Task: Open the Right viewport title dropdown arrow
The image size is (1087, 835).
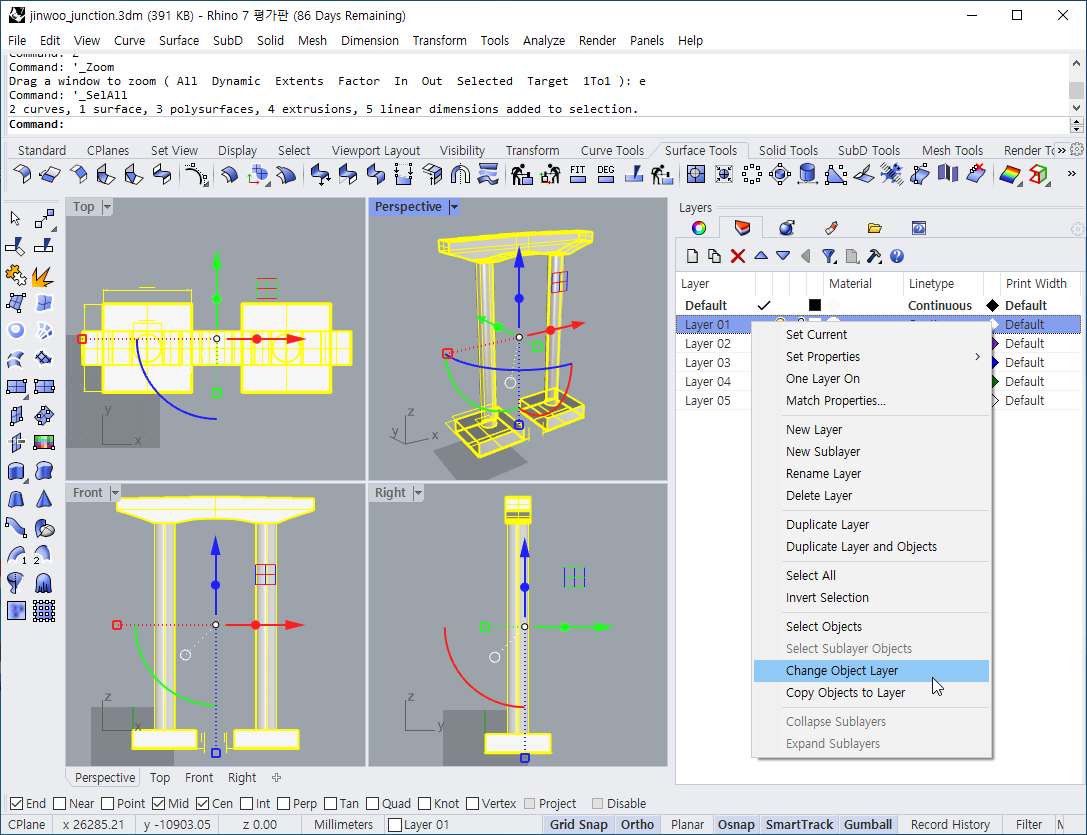Action: click(x=417, y=492)
